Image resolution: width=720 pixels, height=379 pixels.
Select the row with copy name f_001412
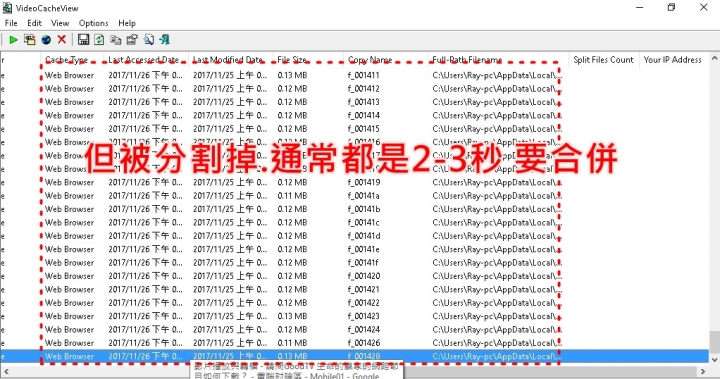click(354, 88)
